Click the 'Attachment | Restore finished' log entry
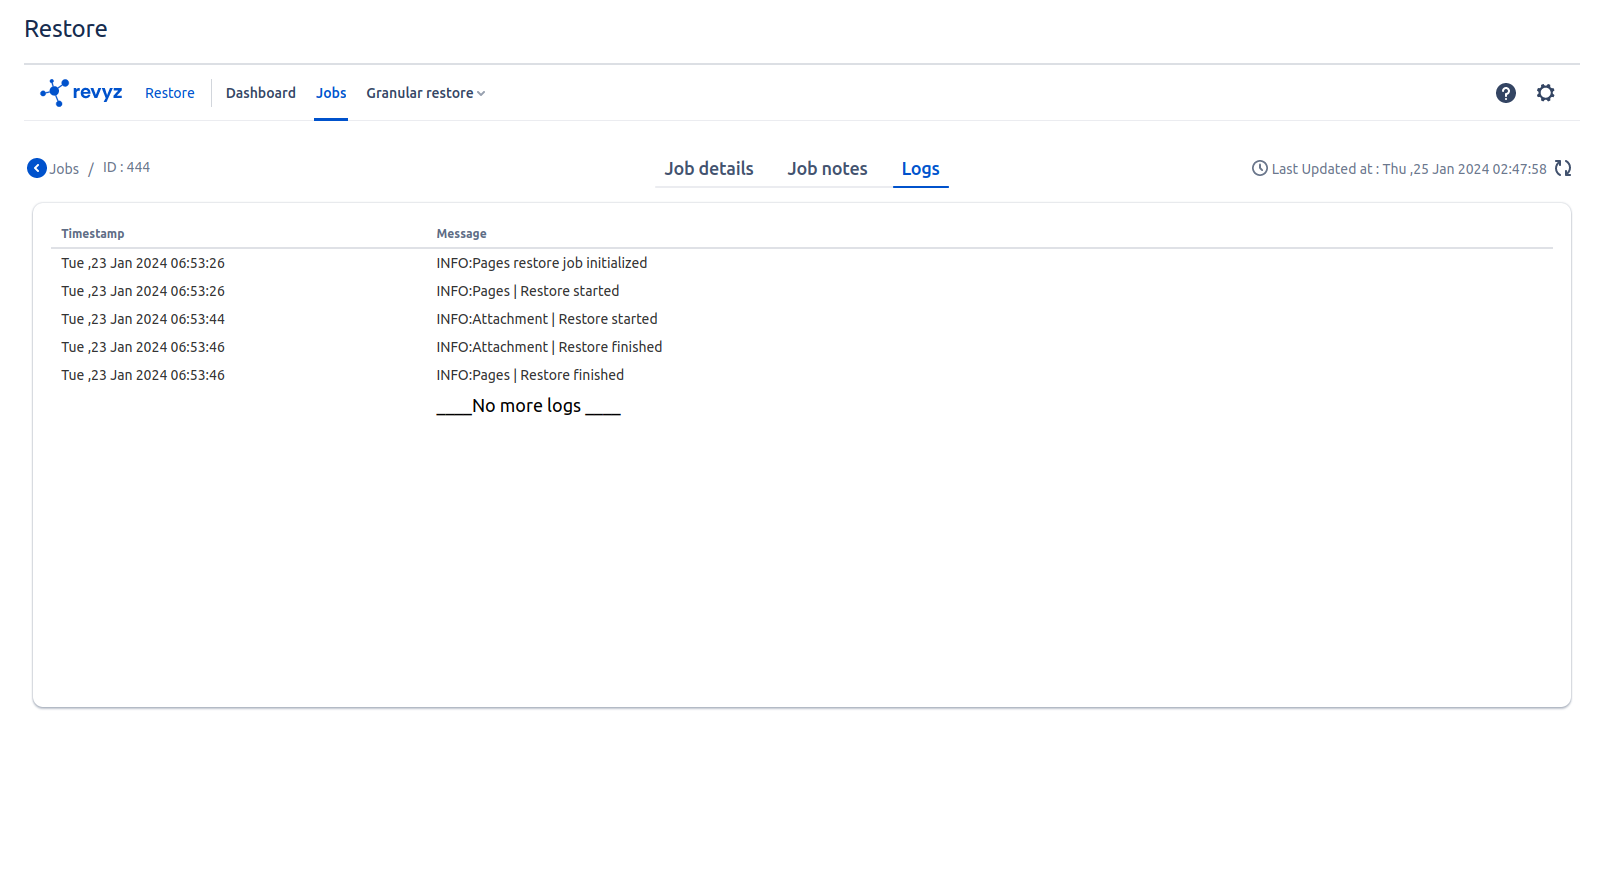The width and height of the screenshot is (1600, 875). tap(549, 347)
